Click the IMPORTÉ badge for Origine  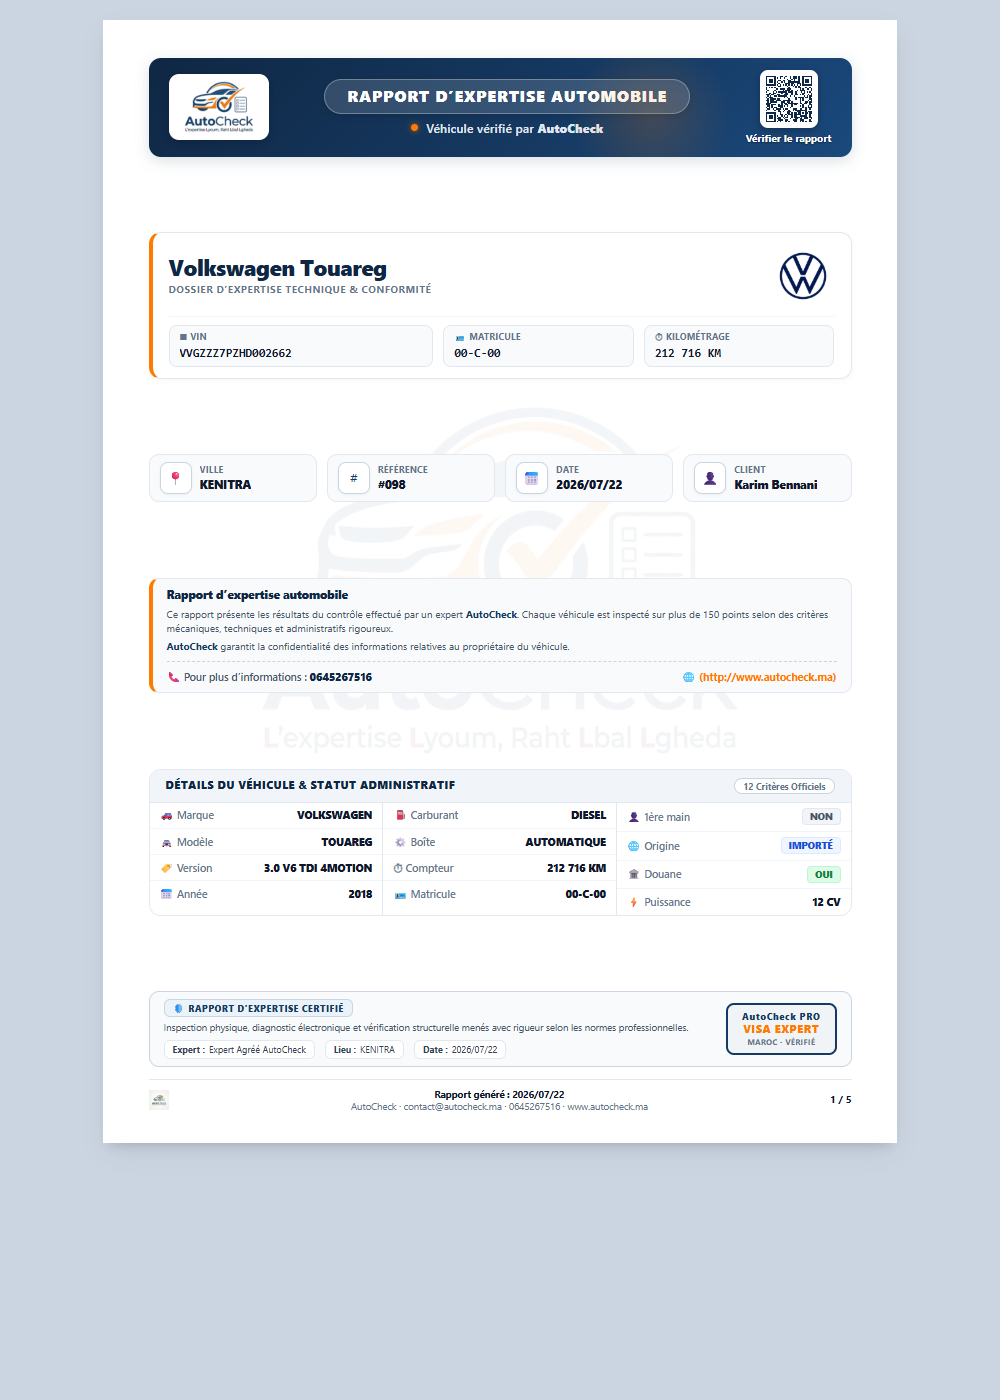pyautogui.click(x=811, y=846)
